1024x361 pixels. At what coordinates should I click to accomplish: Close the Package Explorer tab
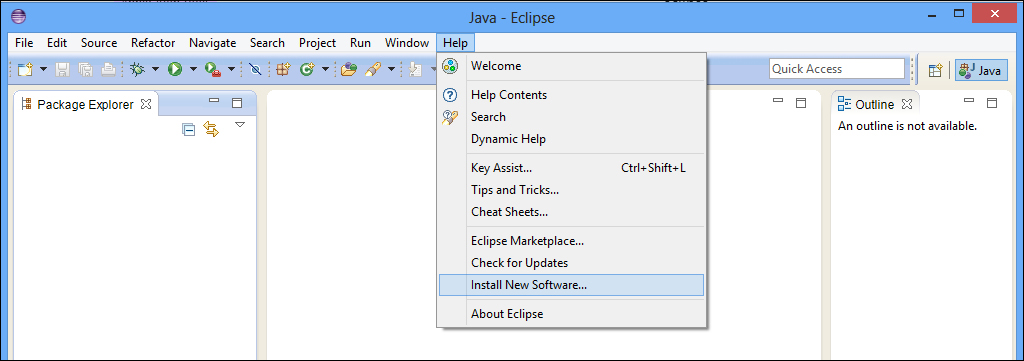point(146,104)
